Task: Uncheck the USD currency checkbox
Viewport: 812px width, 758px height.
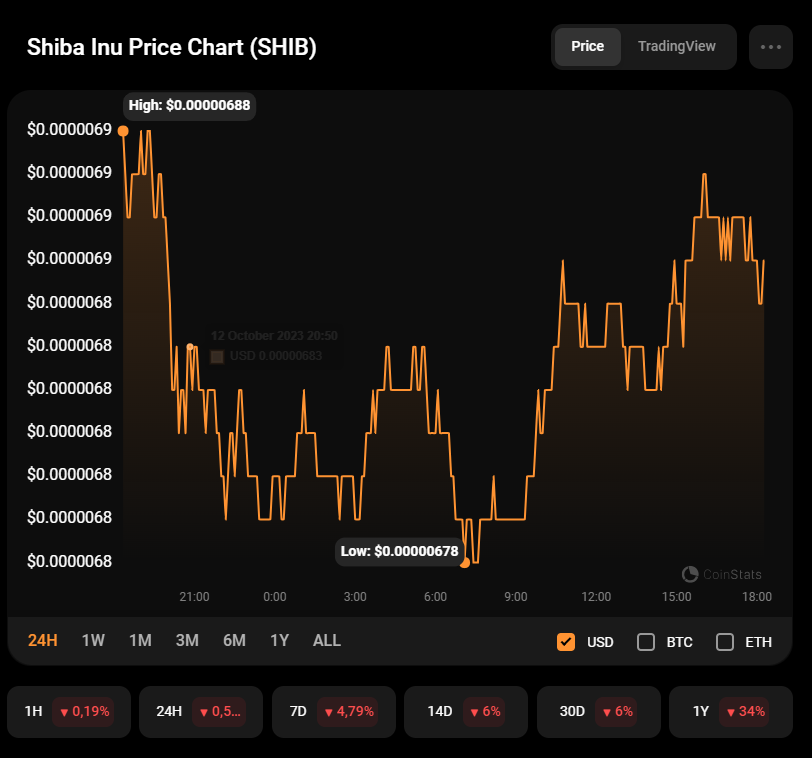Action: pyautogui.click(x=566, y=642)
